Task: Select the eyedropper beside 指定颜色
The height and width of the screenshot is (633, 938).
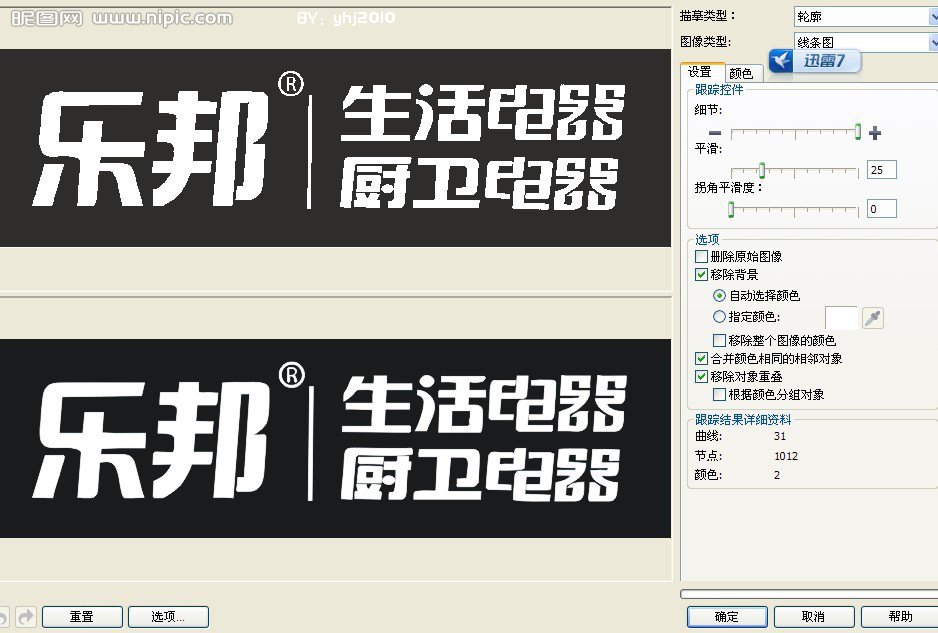Action: point(873,317)
